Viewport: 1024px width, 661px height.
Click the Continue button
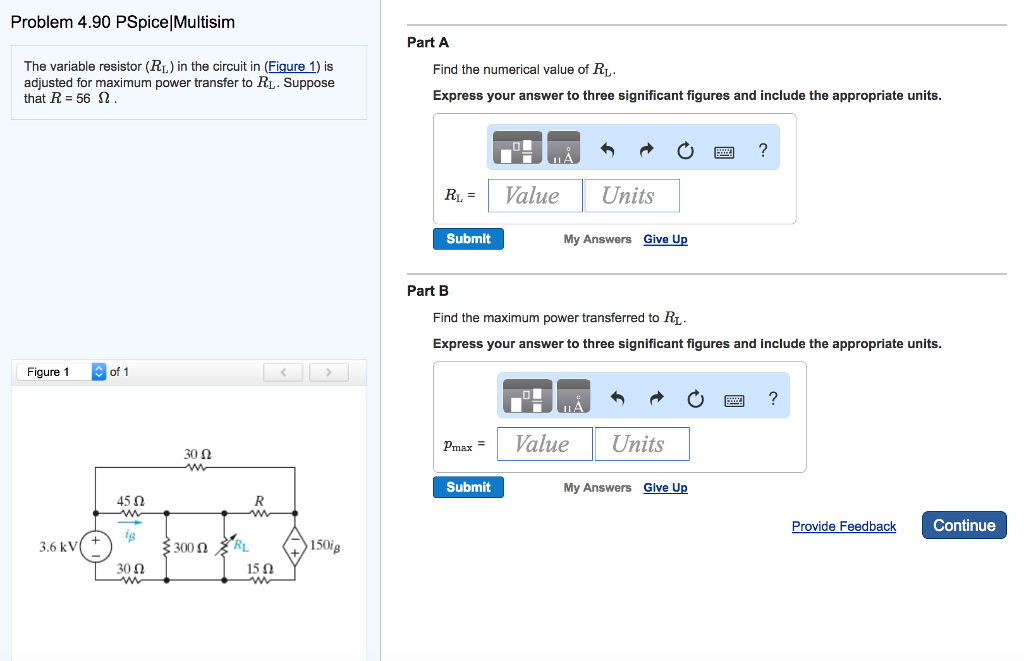click(x=963, y=525)
